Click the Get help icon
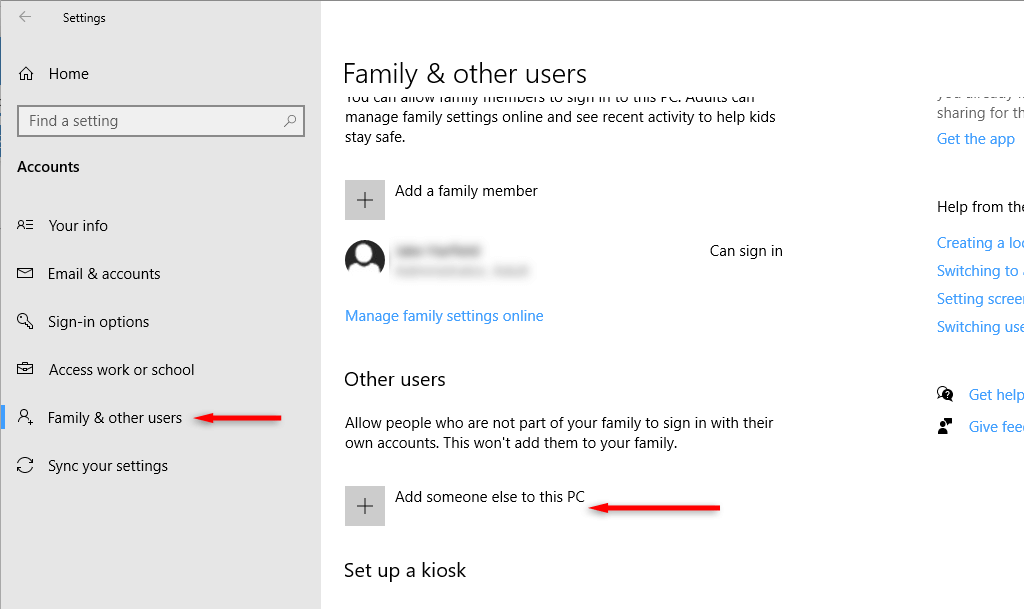This screenshot has height=609, width=1024. point(945,394)
